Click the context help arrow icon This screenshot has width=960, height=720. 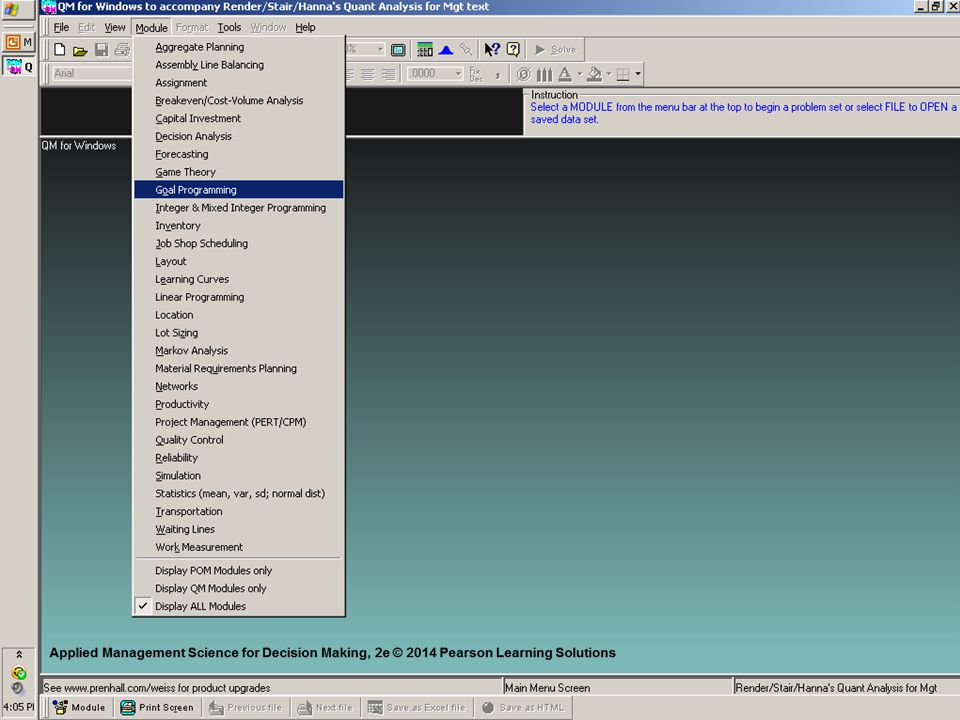(x=492, y=50)
